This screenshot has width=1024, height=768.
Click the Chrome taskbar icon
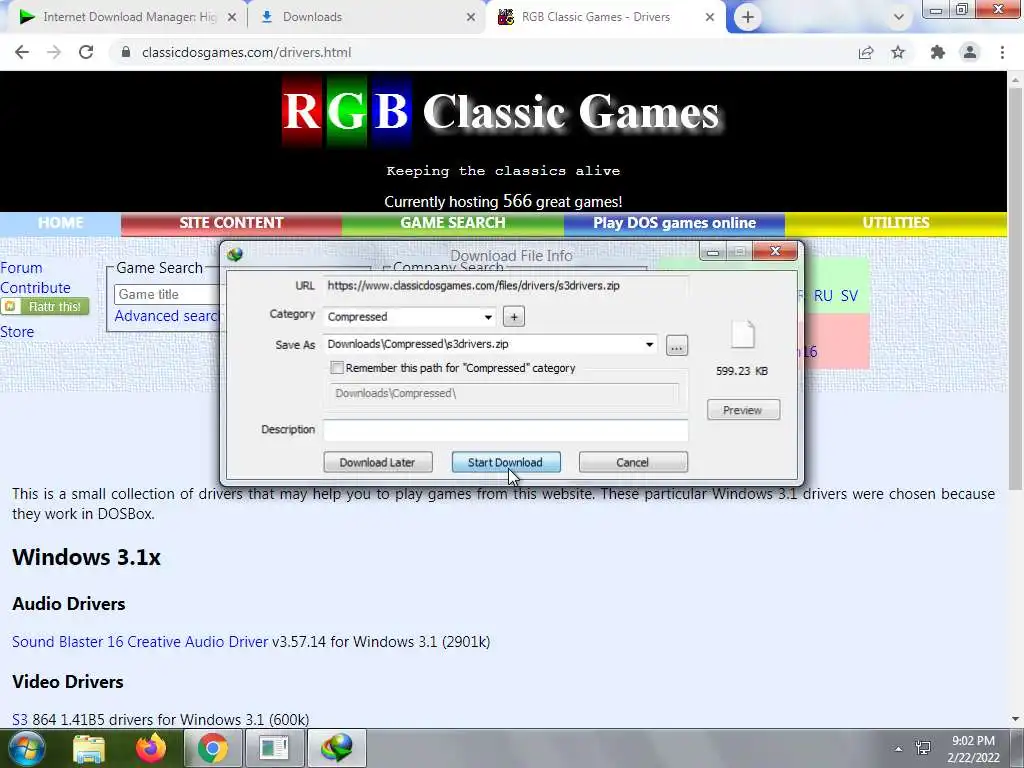pos(212,748)
